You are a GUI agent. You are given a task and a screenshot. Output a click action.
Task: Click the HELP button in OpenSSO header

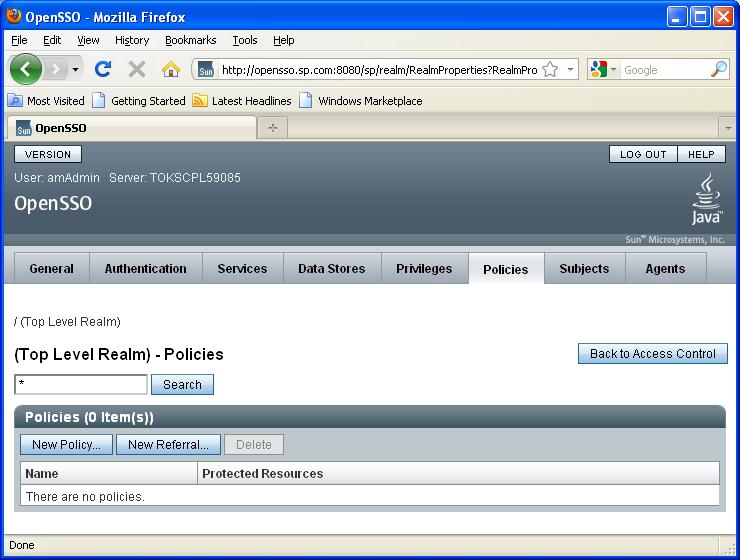pos(701,154)
